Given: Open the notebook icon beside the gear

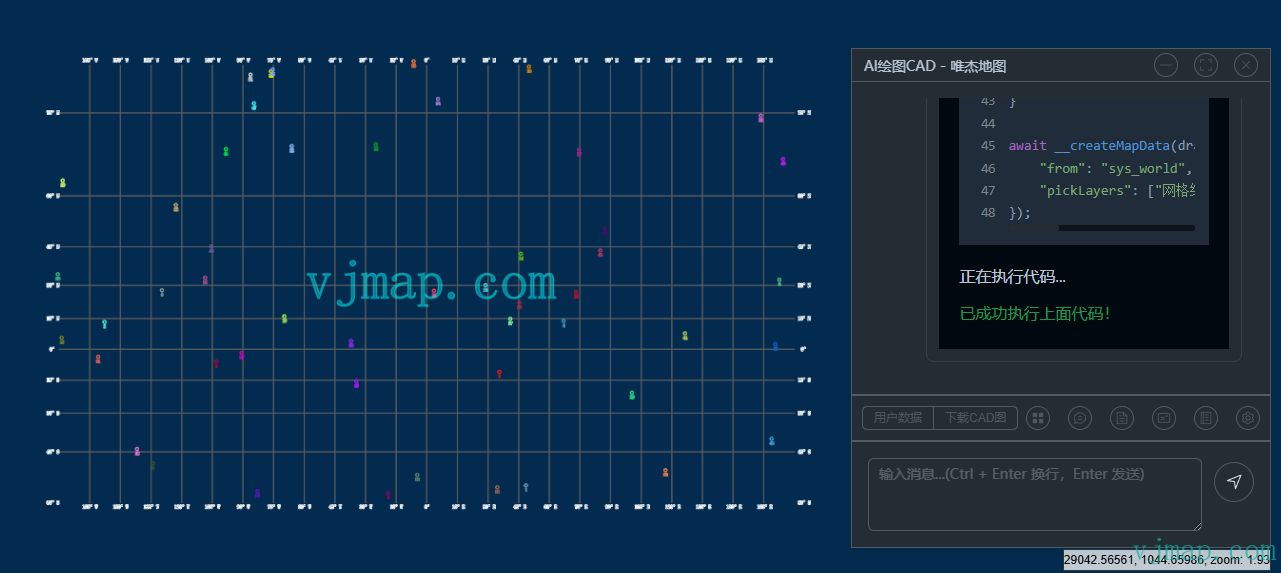Looking at the screenshot, I should [1206, 418].
